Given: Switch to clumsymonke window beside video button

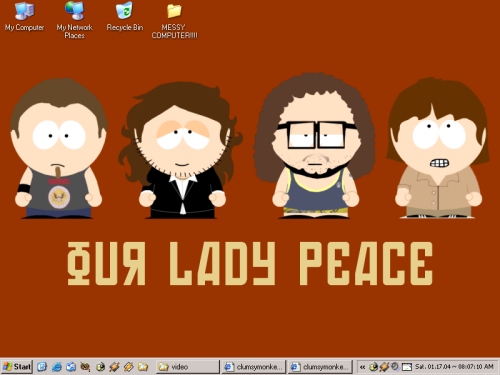Looking at the screenshot, I should pos(254,367).
